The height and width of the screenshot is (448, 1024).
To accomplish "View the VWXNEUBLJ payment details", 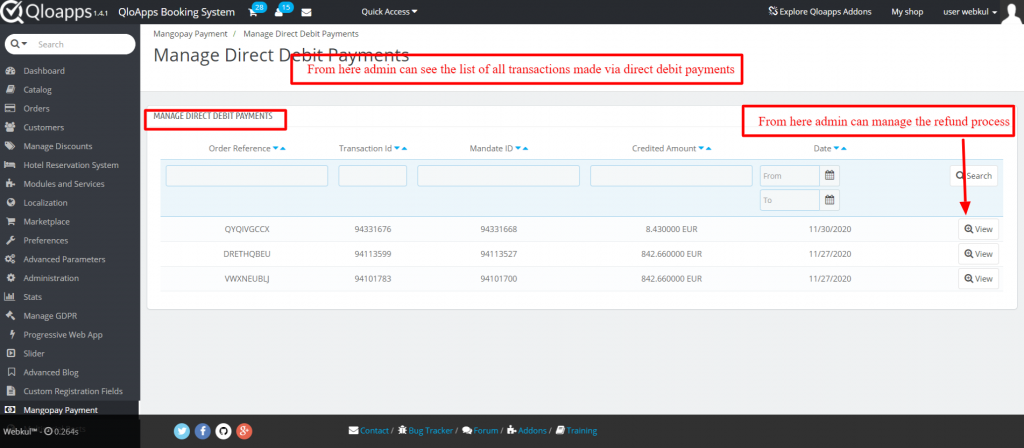I will pyautogui.click(x=978, y=279).
